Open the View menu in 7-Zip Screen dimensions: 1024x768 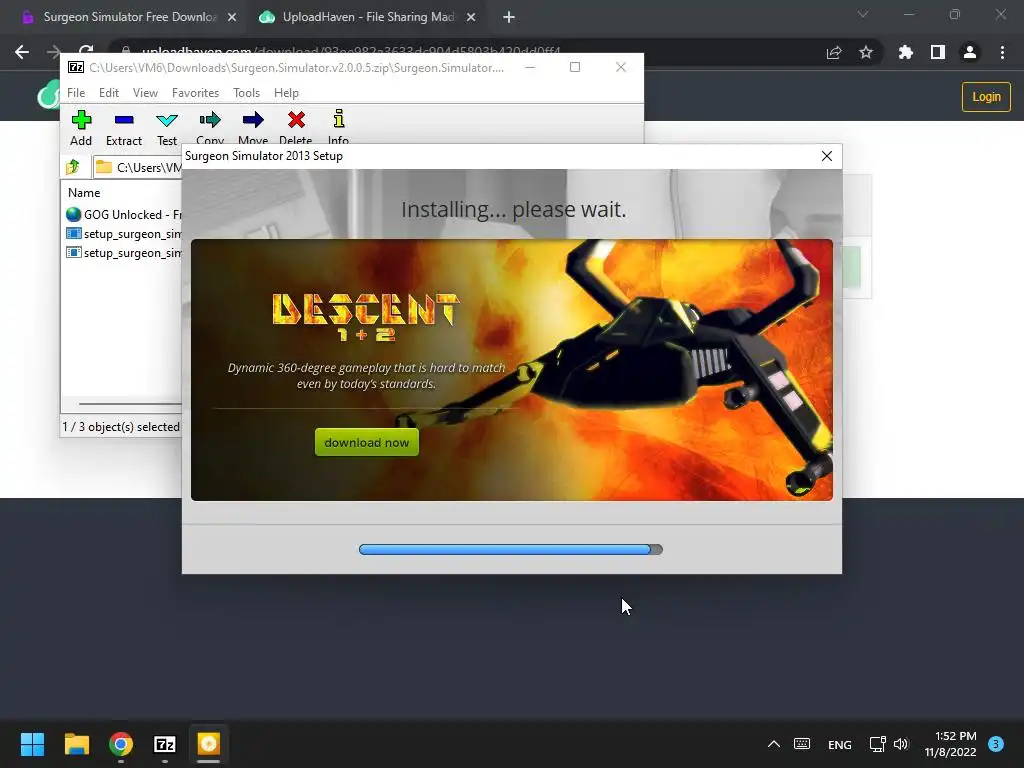point(145,93)
